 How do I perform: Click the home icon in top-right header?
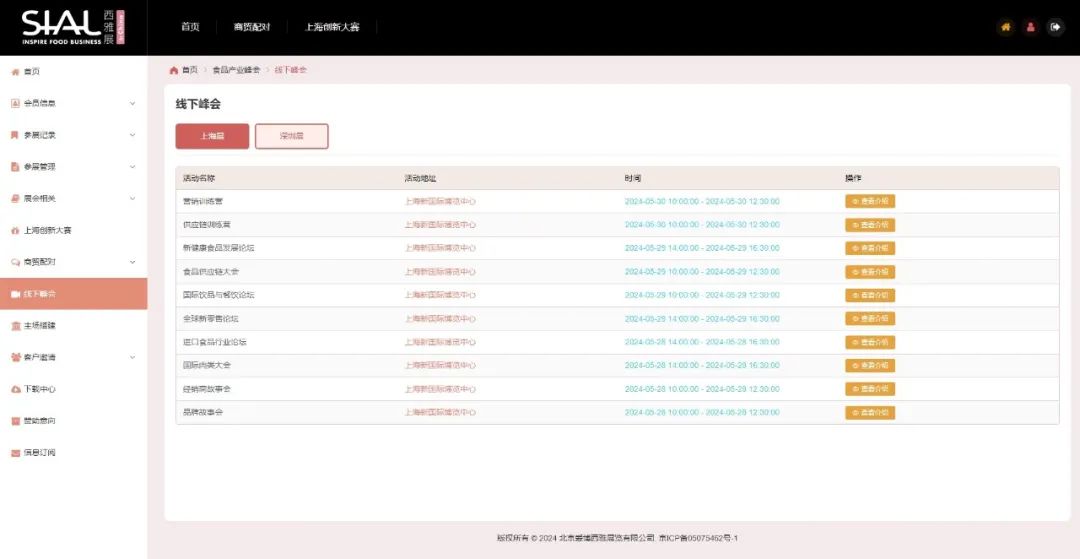point(1006,27)
